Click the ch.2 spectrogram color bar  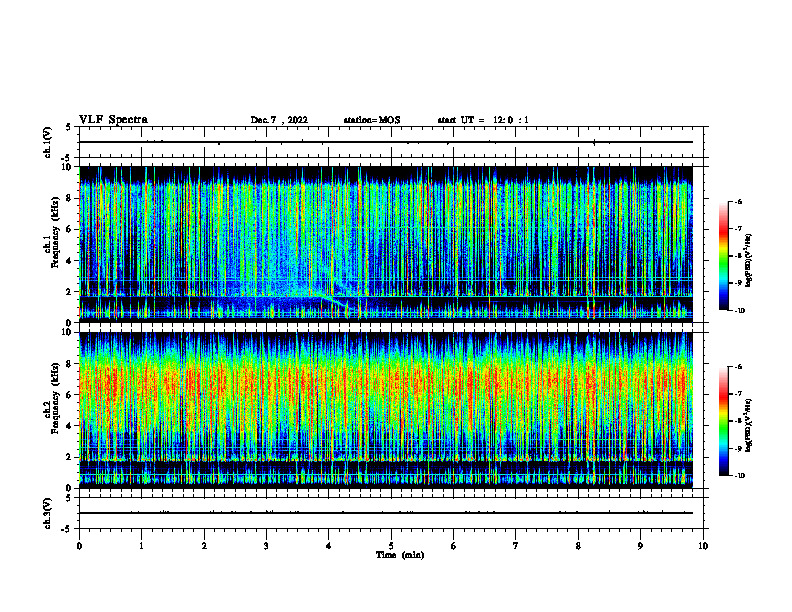click(723, 421)
